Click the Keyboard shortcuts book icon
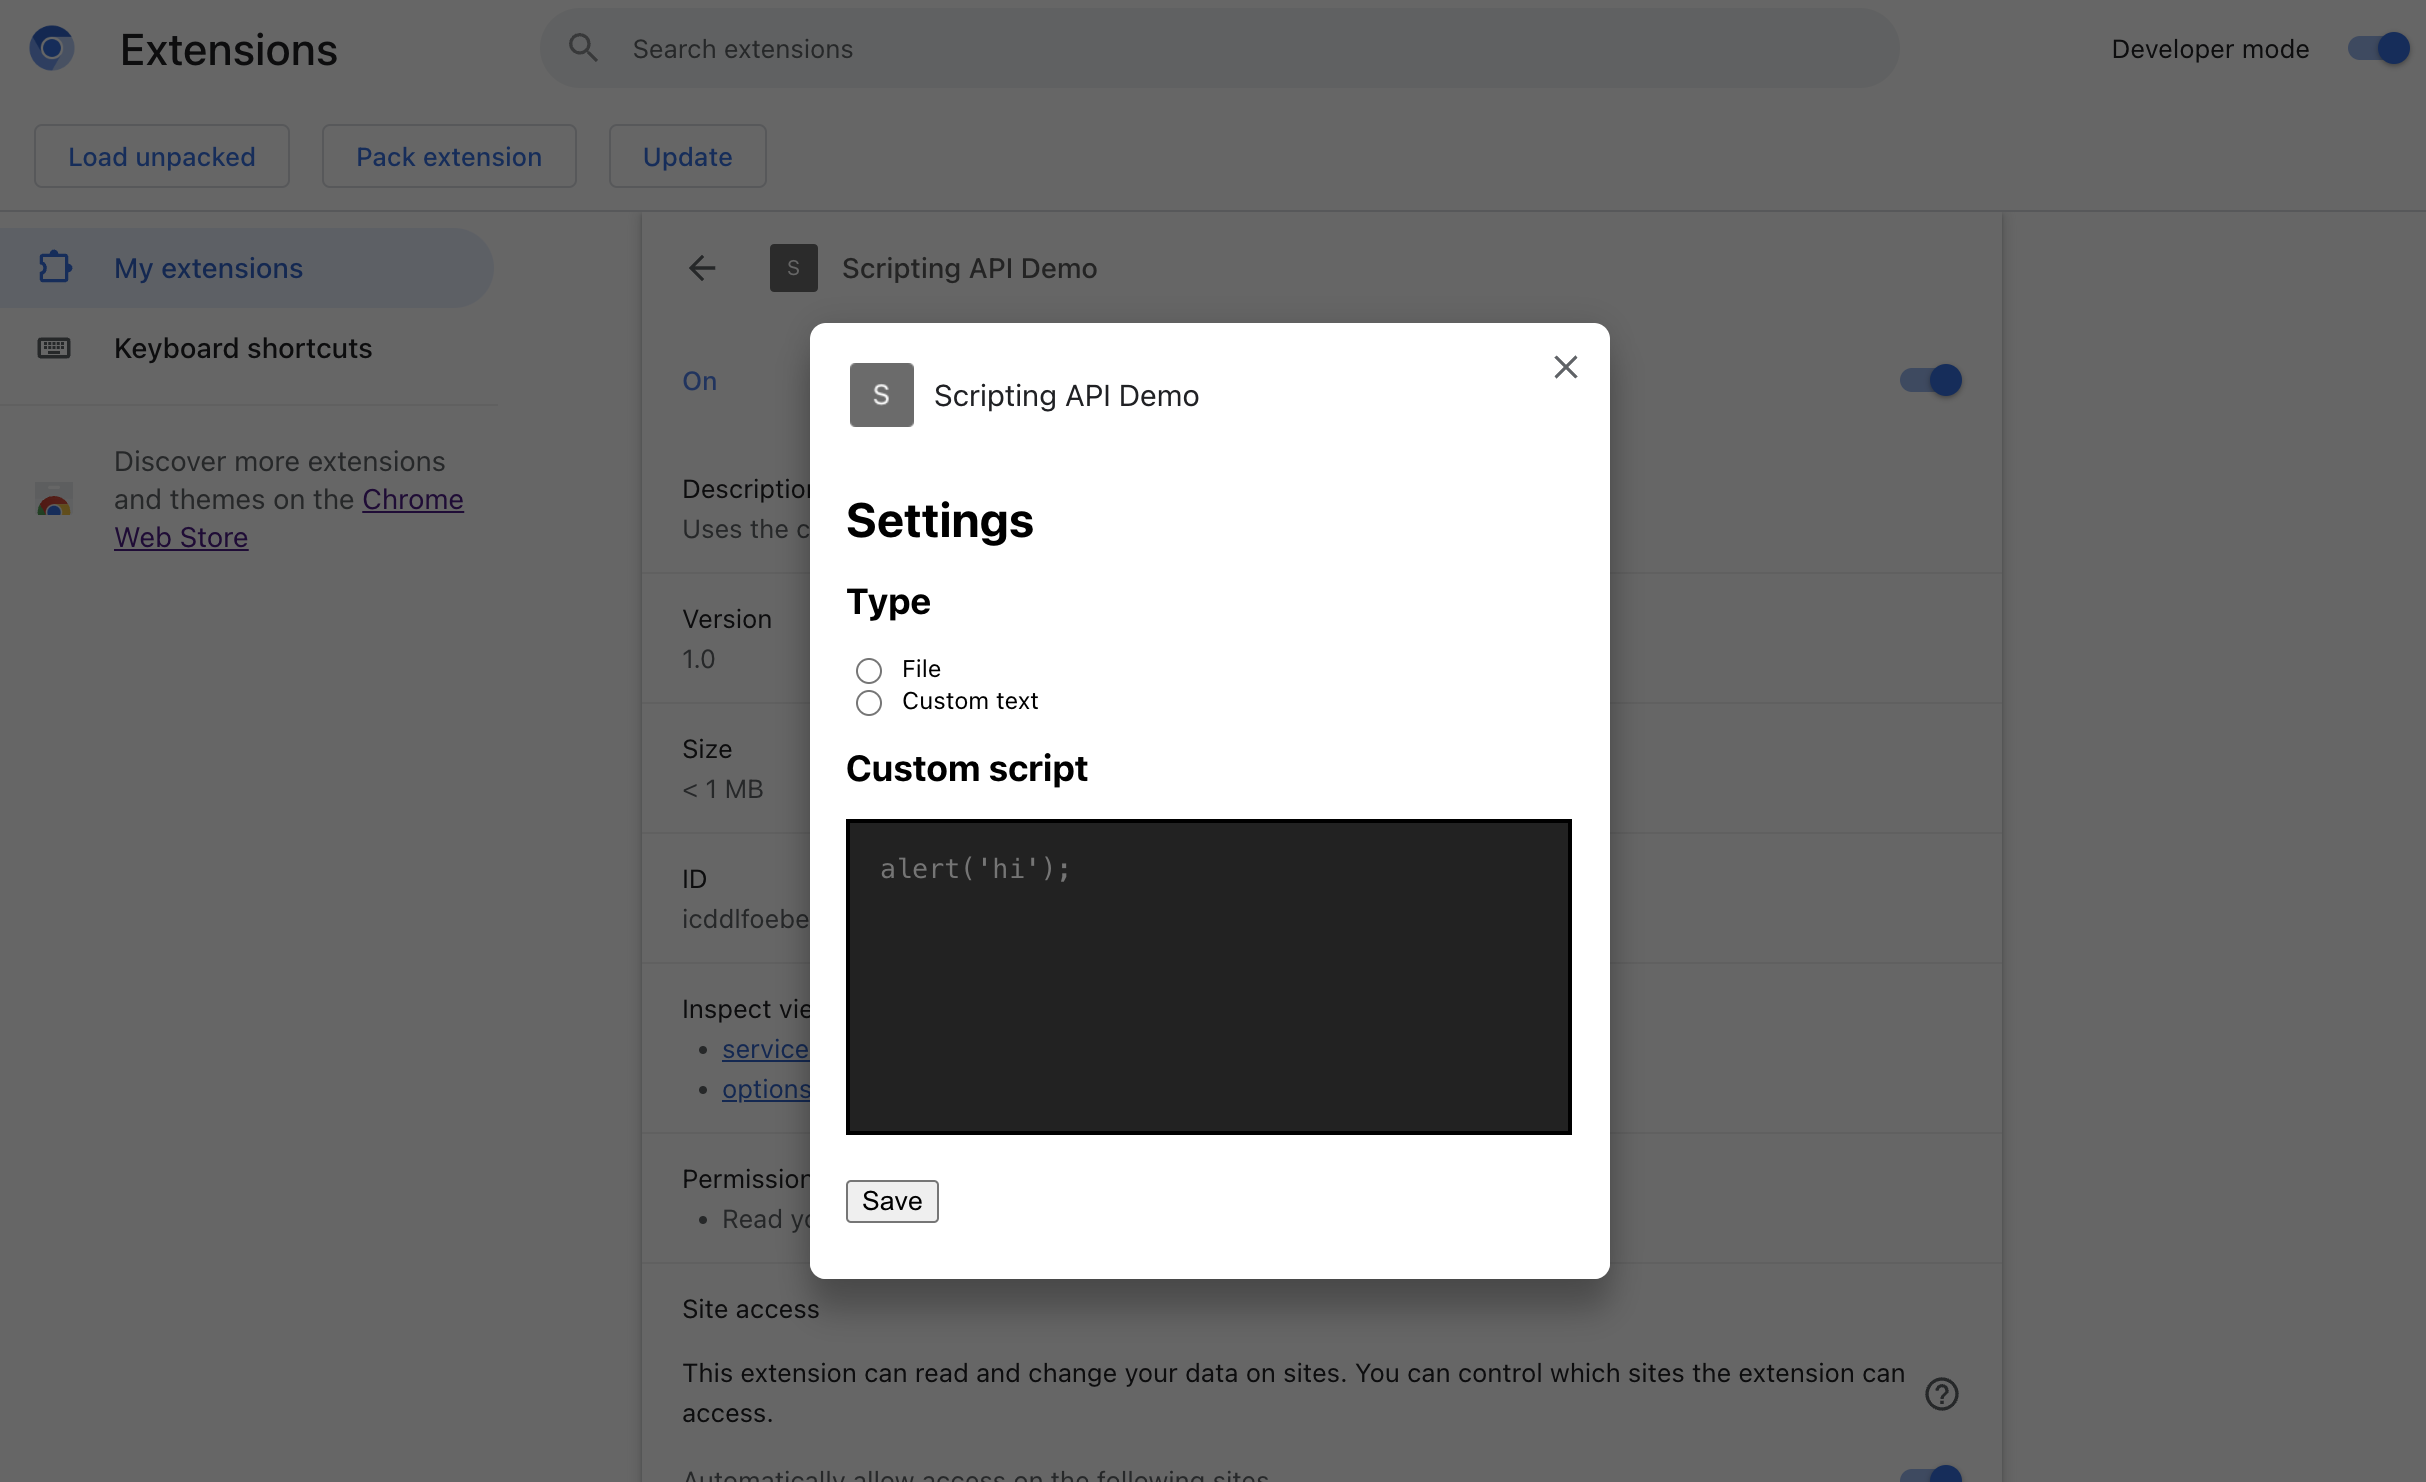Image resolution: width=2426 pixels, height=1482 pixels. coord(54,347)
